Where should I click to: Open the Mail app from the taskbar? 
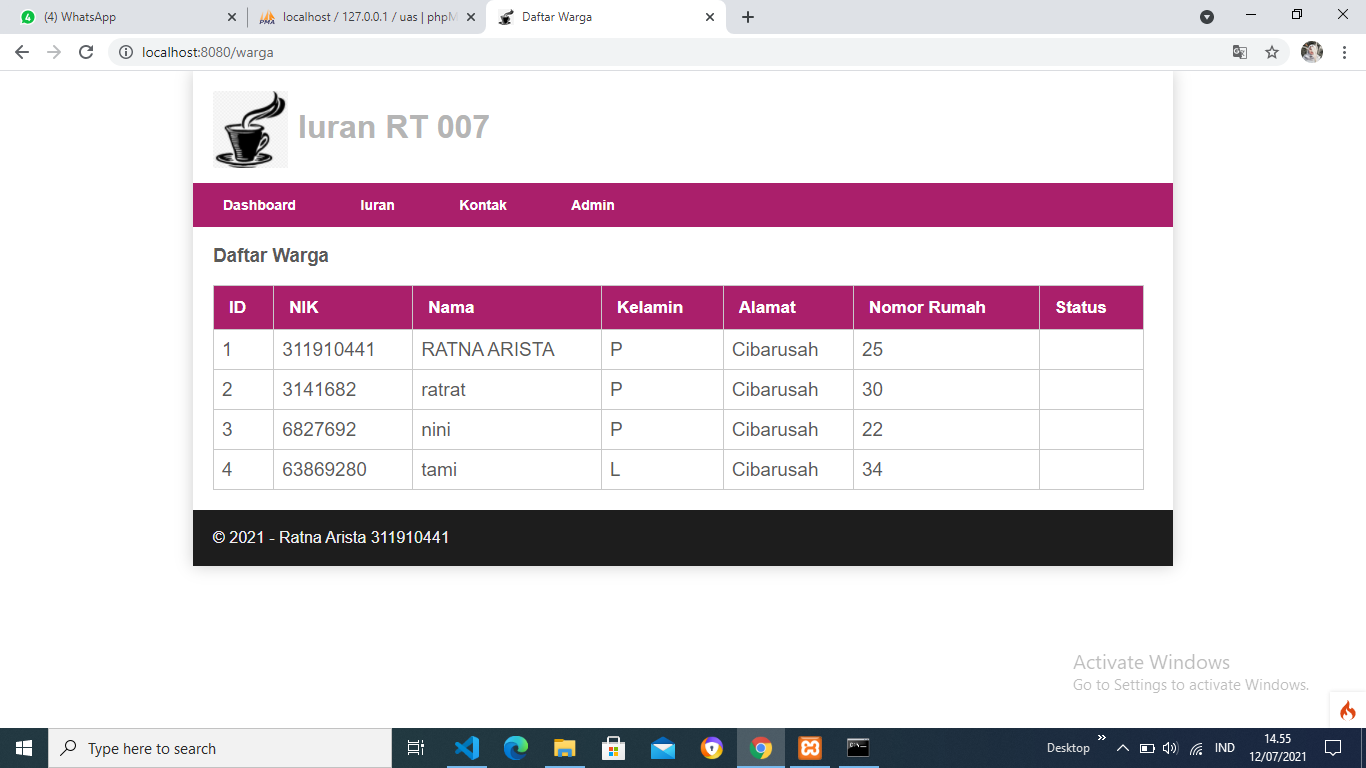click(x=662, y=747)
